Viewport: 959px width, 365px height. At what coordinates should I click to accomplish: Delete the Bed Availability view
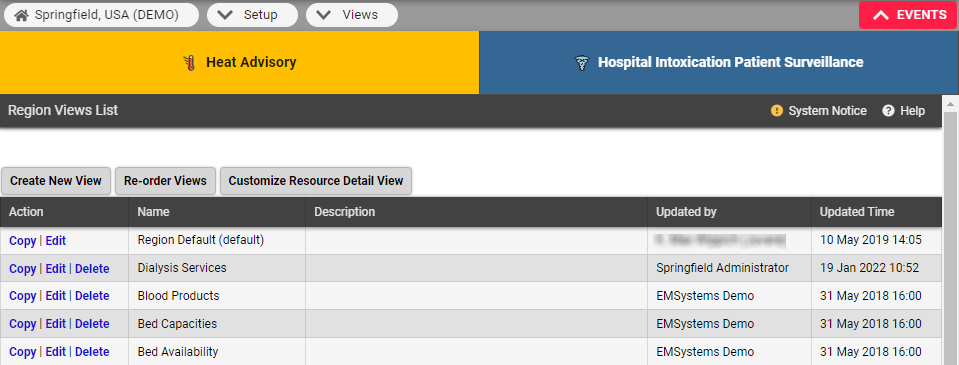92,352
